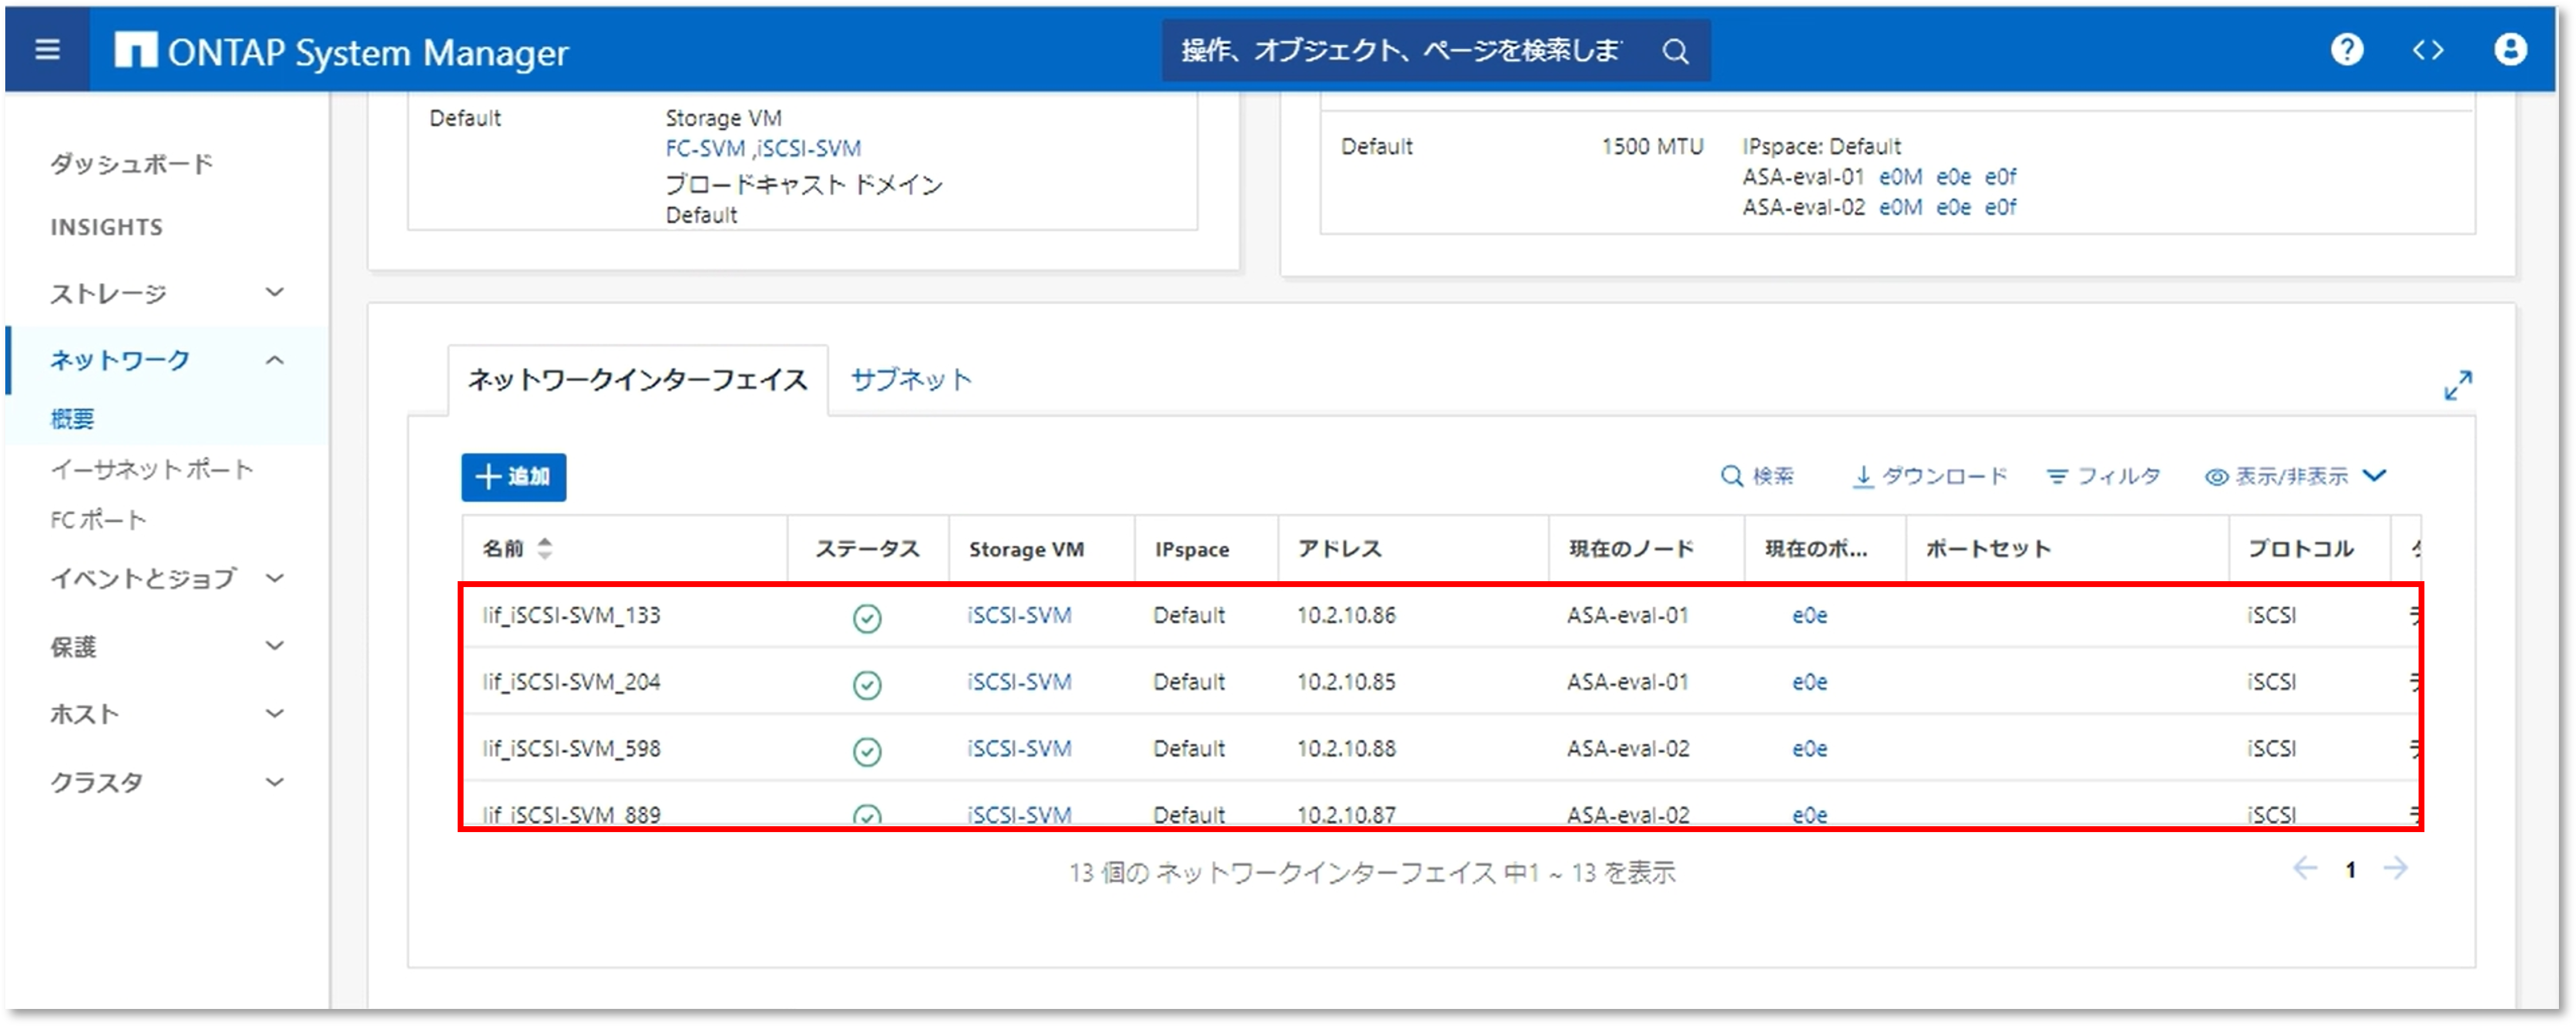The image size is (2576, 1026).
Task: Click the address 10.2.10.86
Action: click(x=1345, y=615)
